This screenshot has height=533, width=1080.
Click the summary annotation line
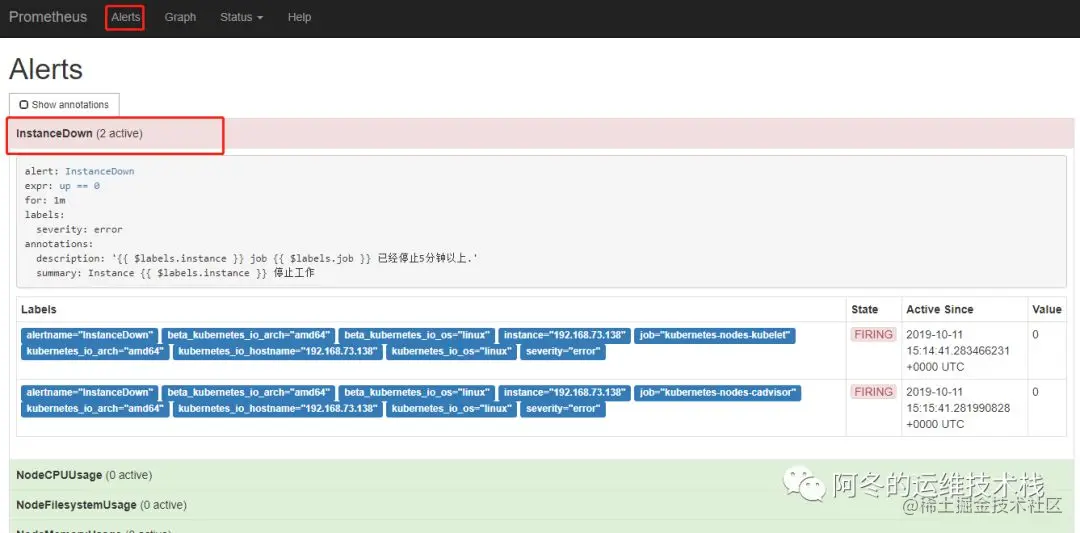176,273
